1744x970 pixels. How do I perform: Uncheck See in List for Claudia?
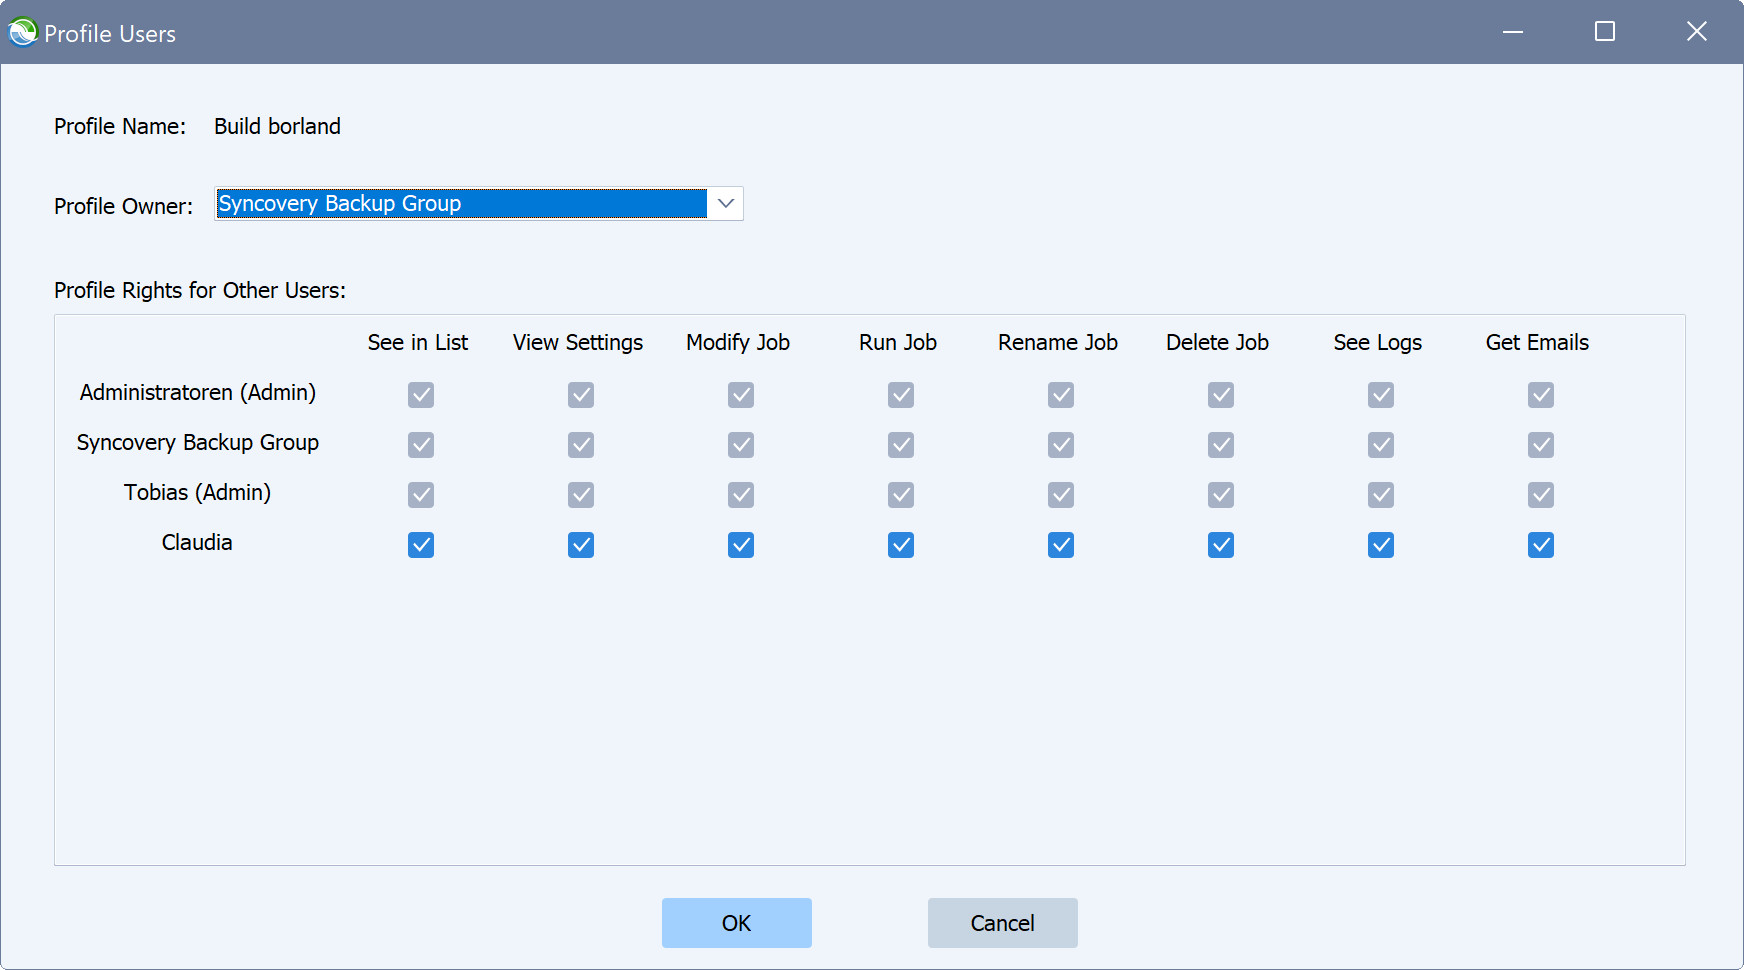pyautogui.click(x=420, y=545)
